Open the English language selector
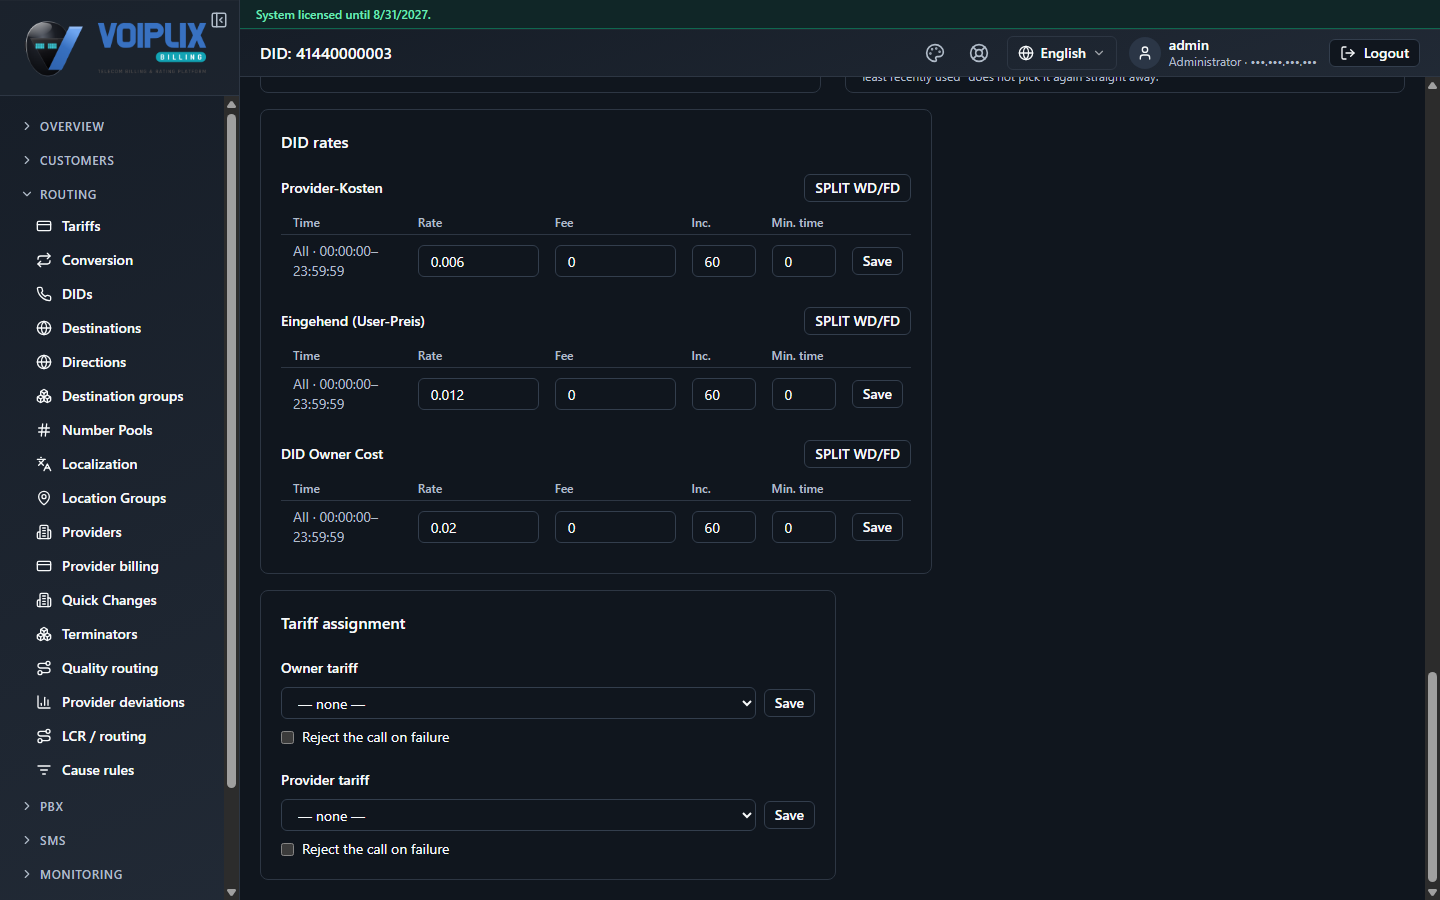Viewport: 1440px width, 900px height. (x=1062, y=53)
